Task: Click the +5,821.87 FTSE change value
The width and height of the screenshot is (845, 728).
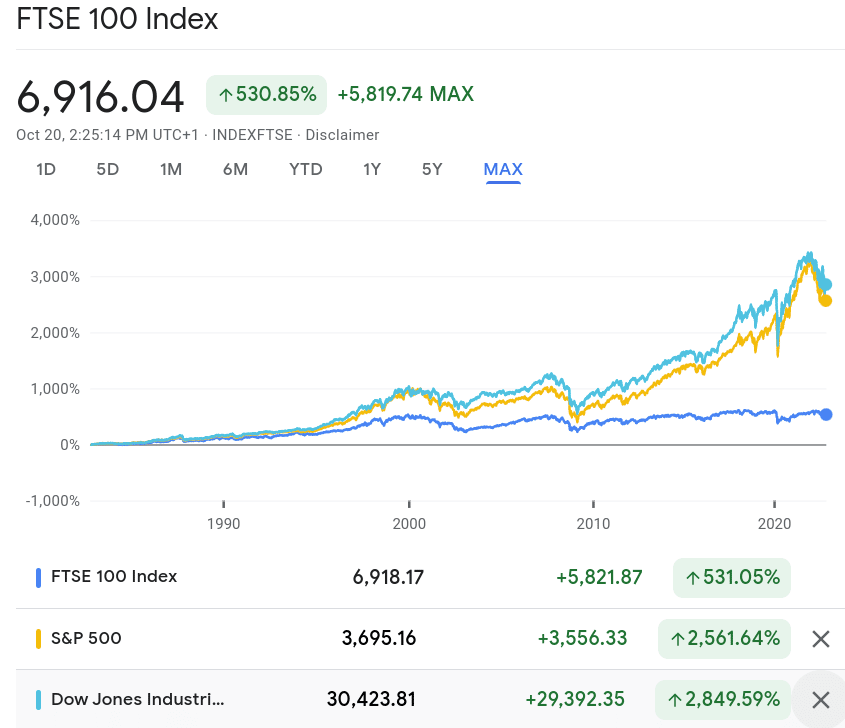Action: point(599,577)
